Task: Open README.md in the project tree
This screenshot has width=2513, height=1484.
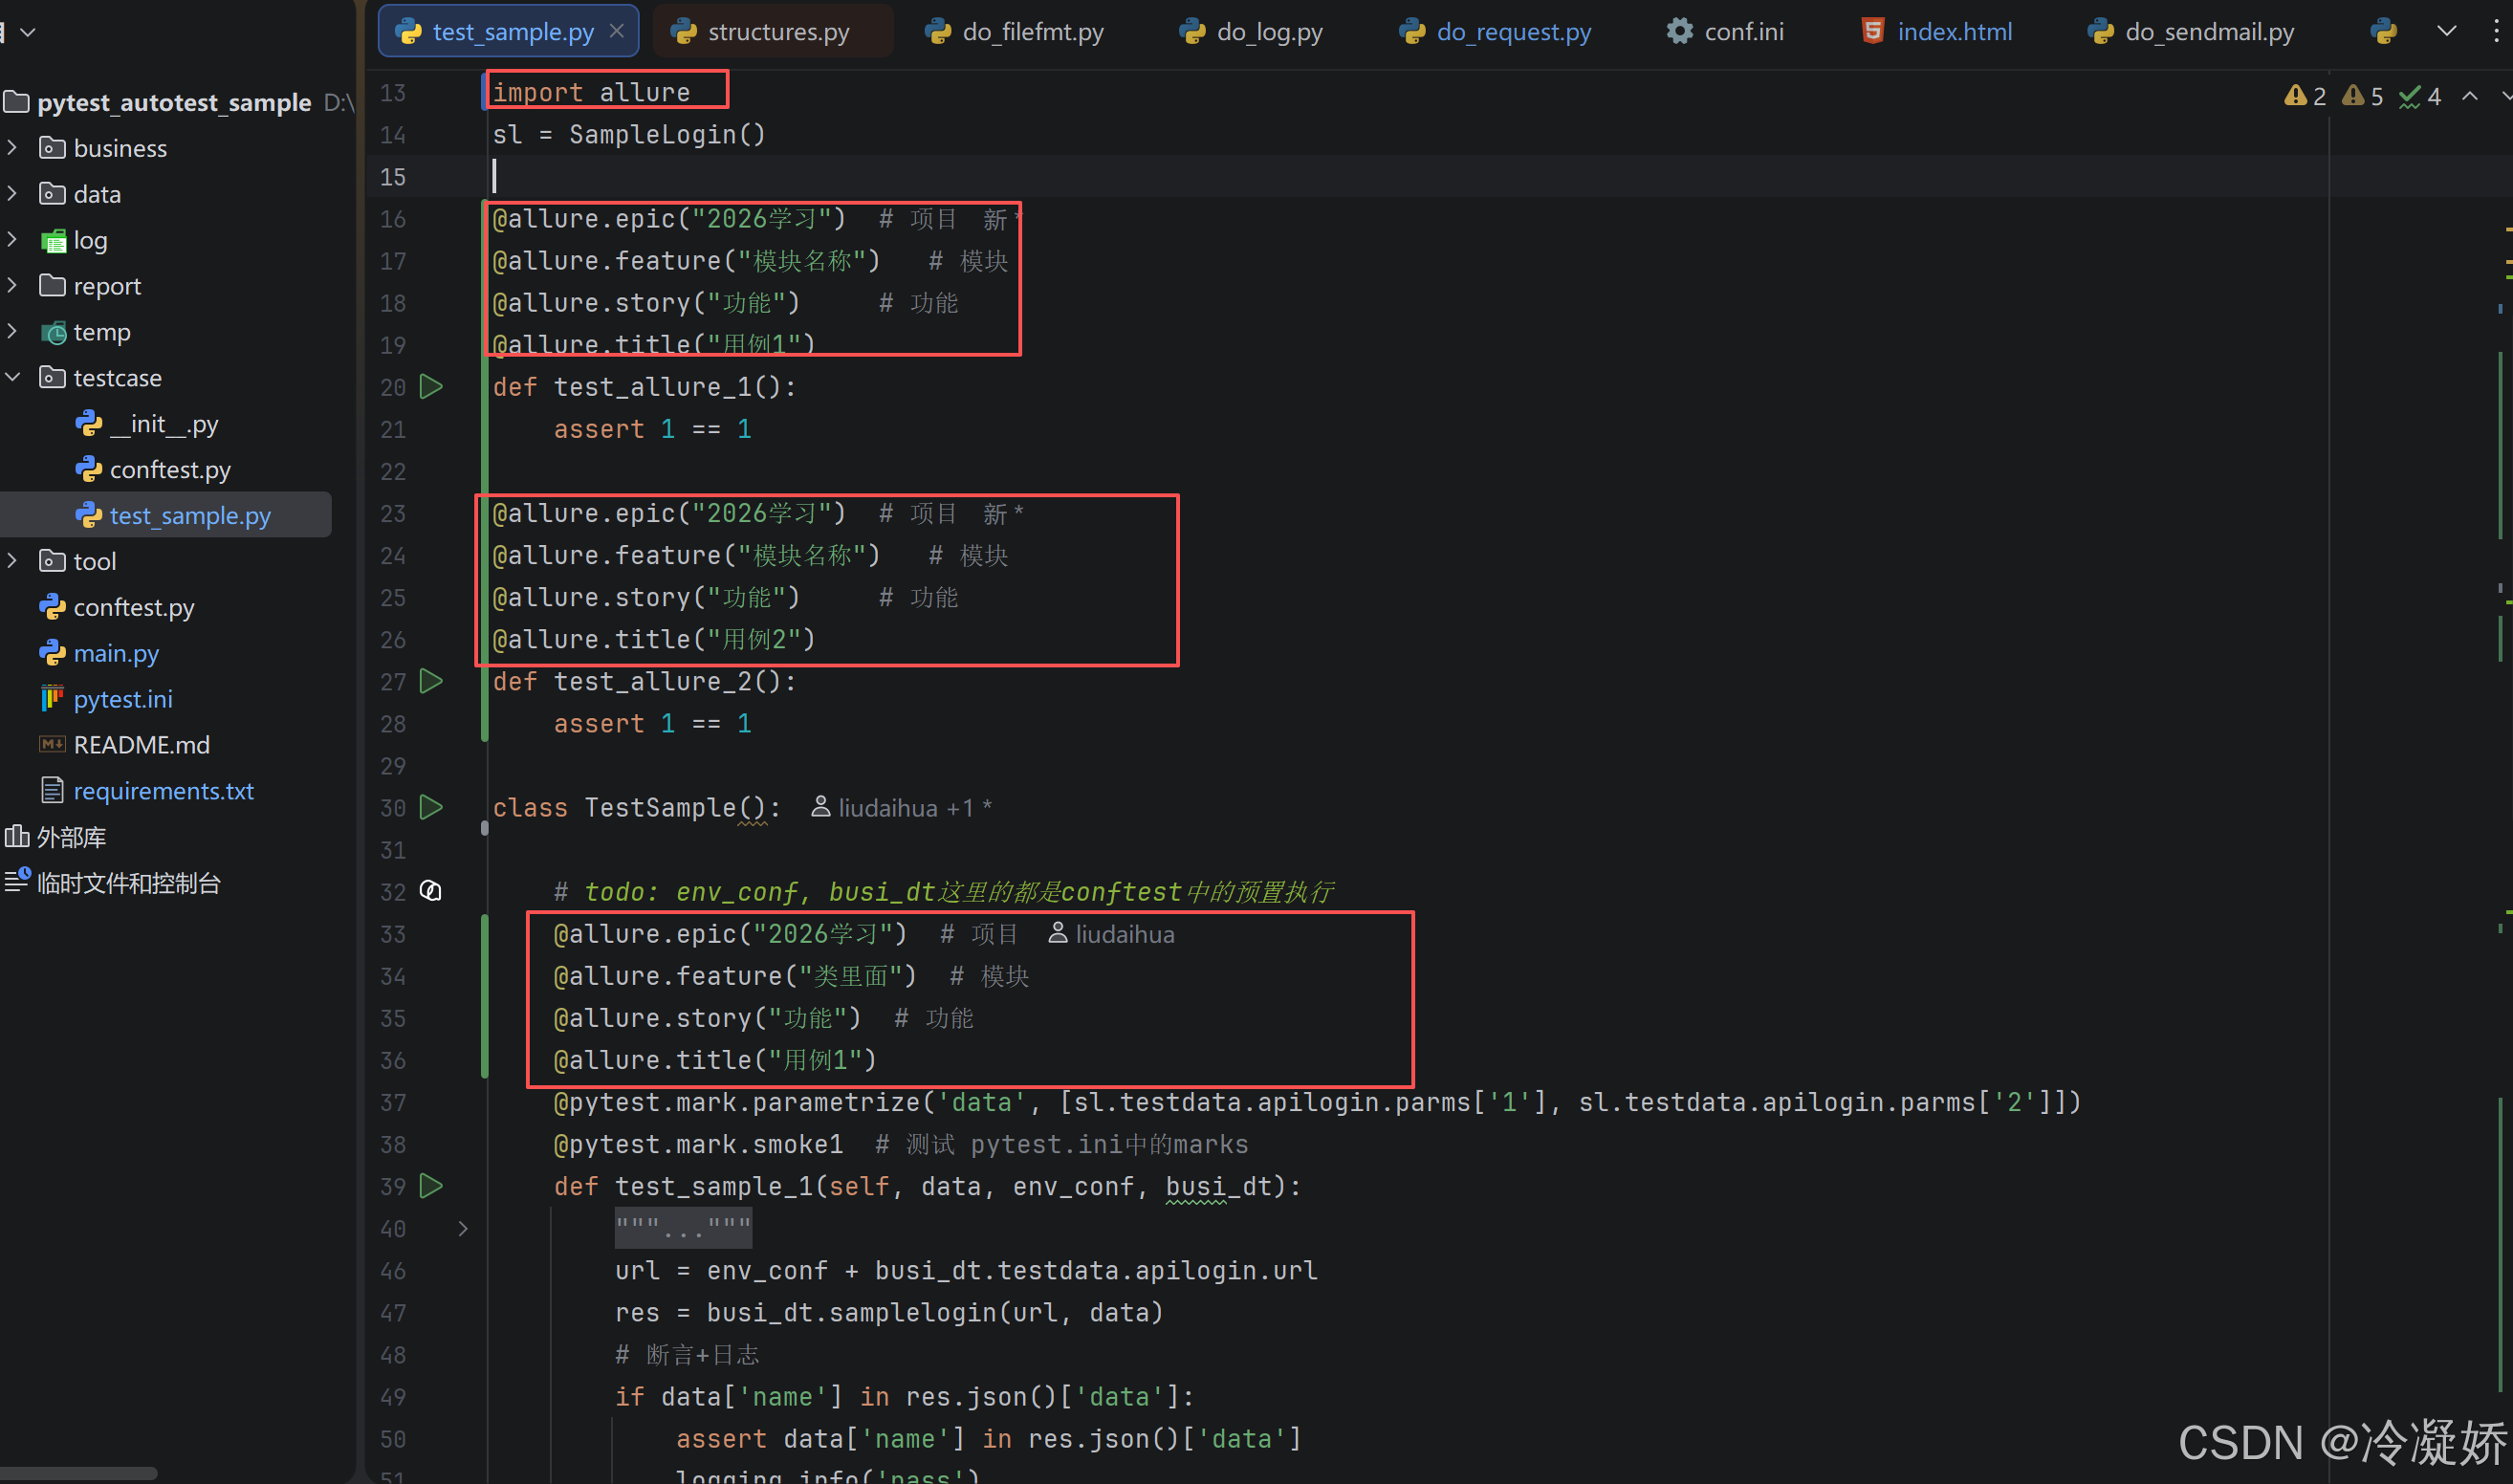Action: pos(141,746)
